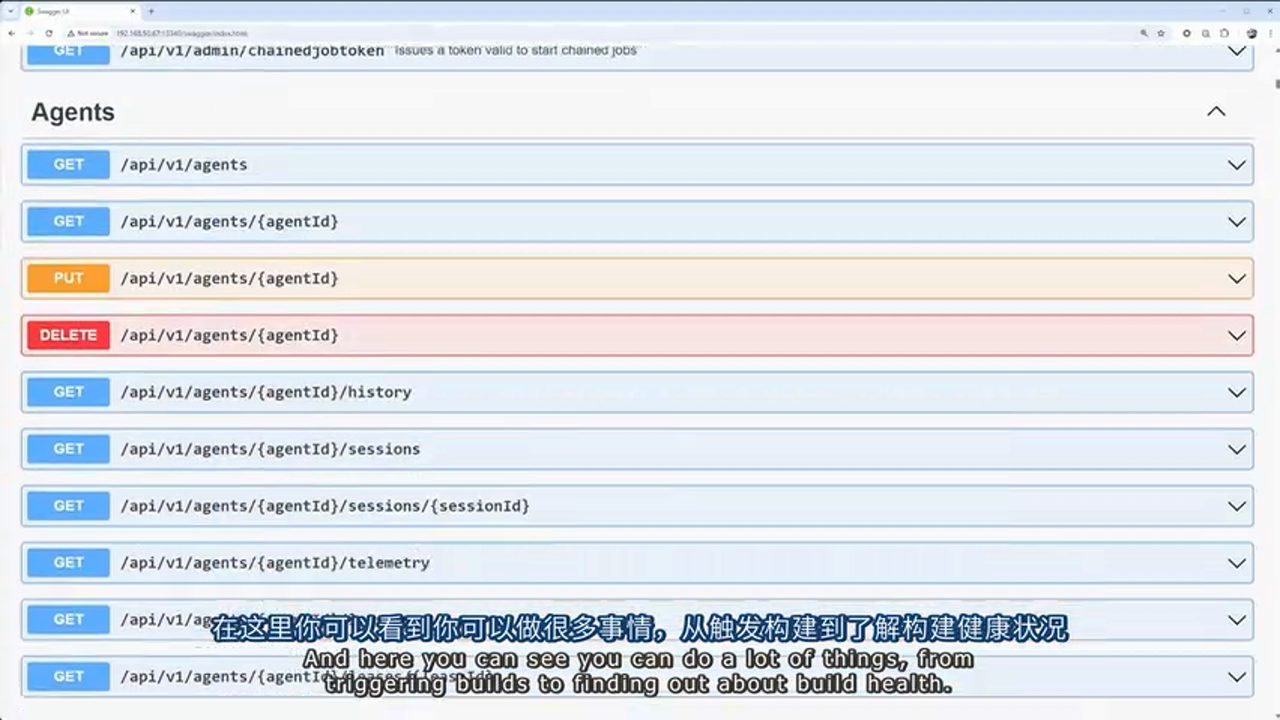This screenshot has width=1280, height=720.
Task: Click the Not secure warning icon
Action: click(72, 33)
